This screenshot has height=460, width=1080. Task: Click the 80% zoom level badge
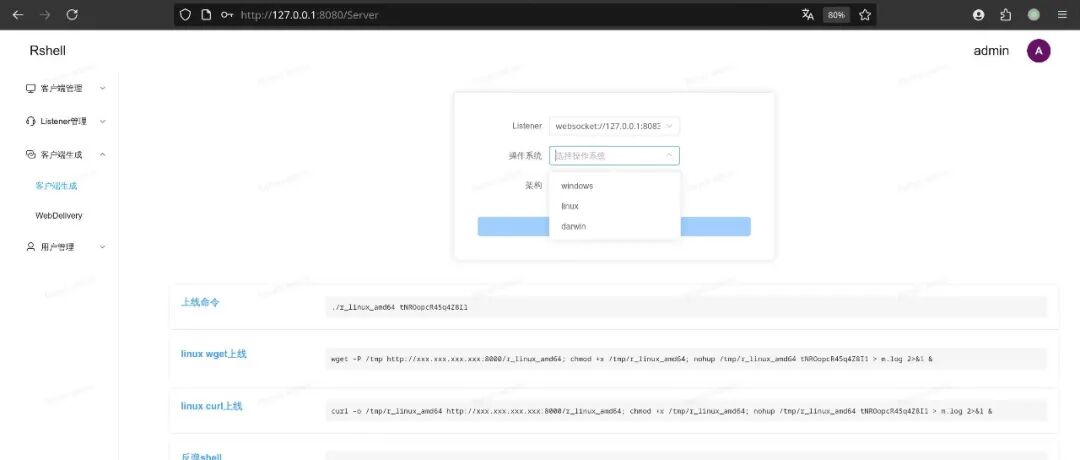(836, 14)
